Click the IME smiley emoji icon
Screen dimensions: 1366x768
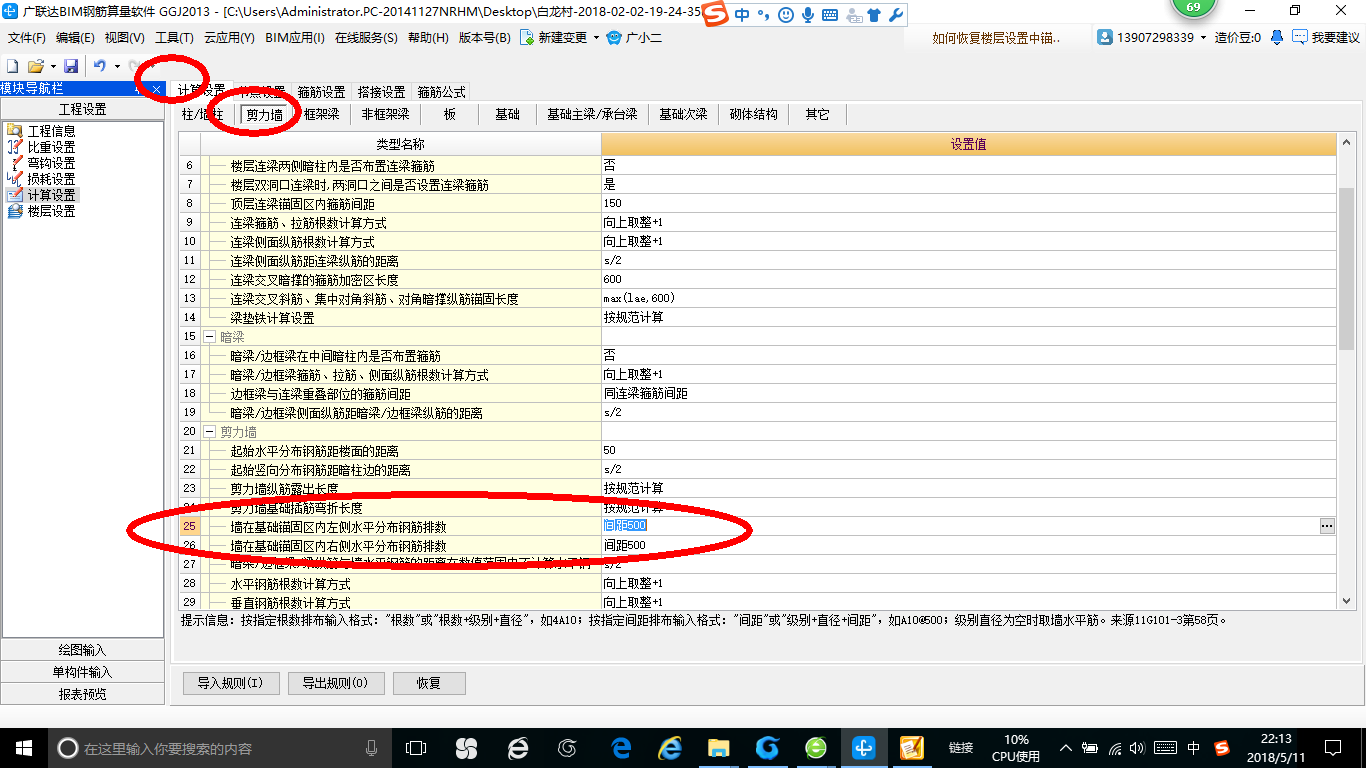(x=785, y=15)
